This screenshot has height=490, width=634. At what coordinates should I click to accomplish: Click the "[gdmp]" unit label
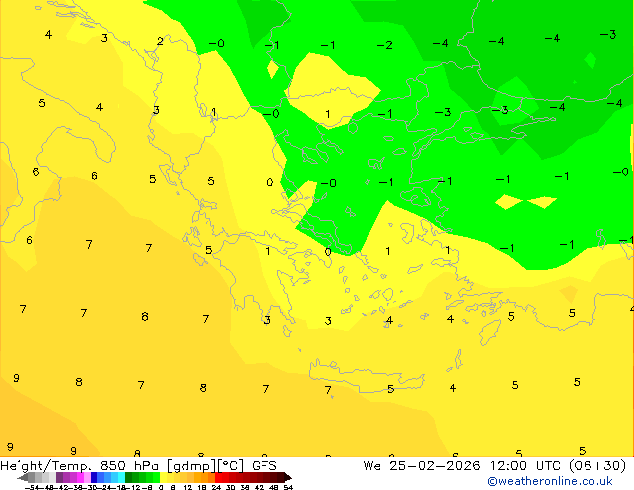click(190, 466)
